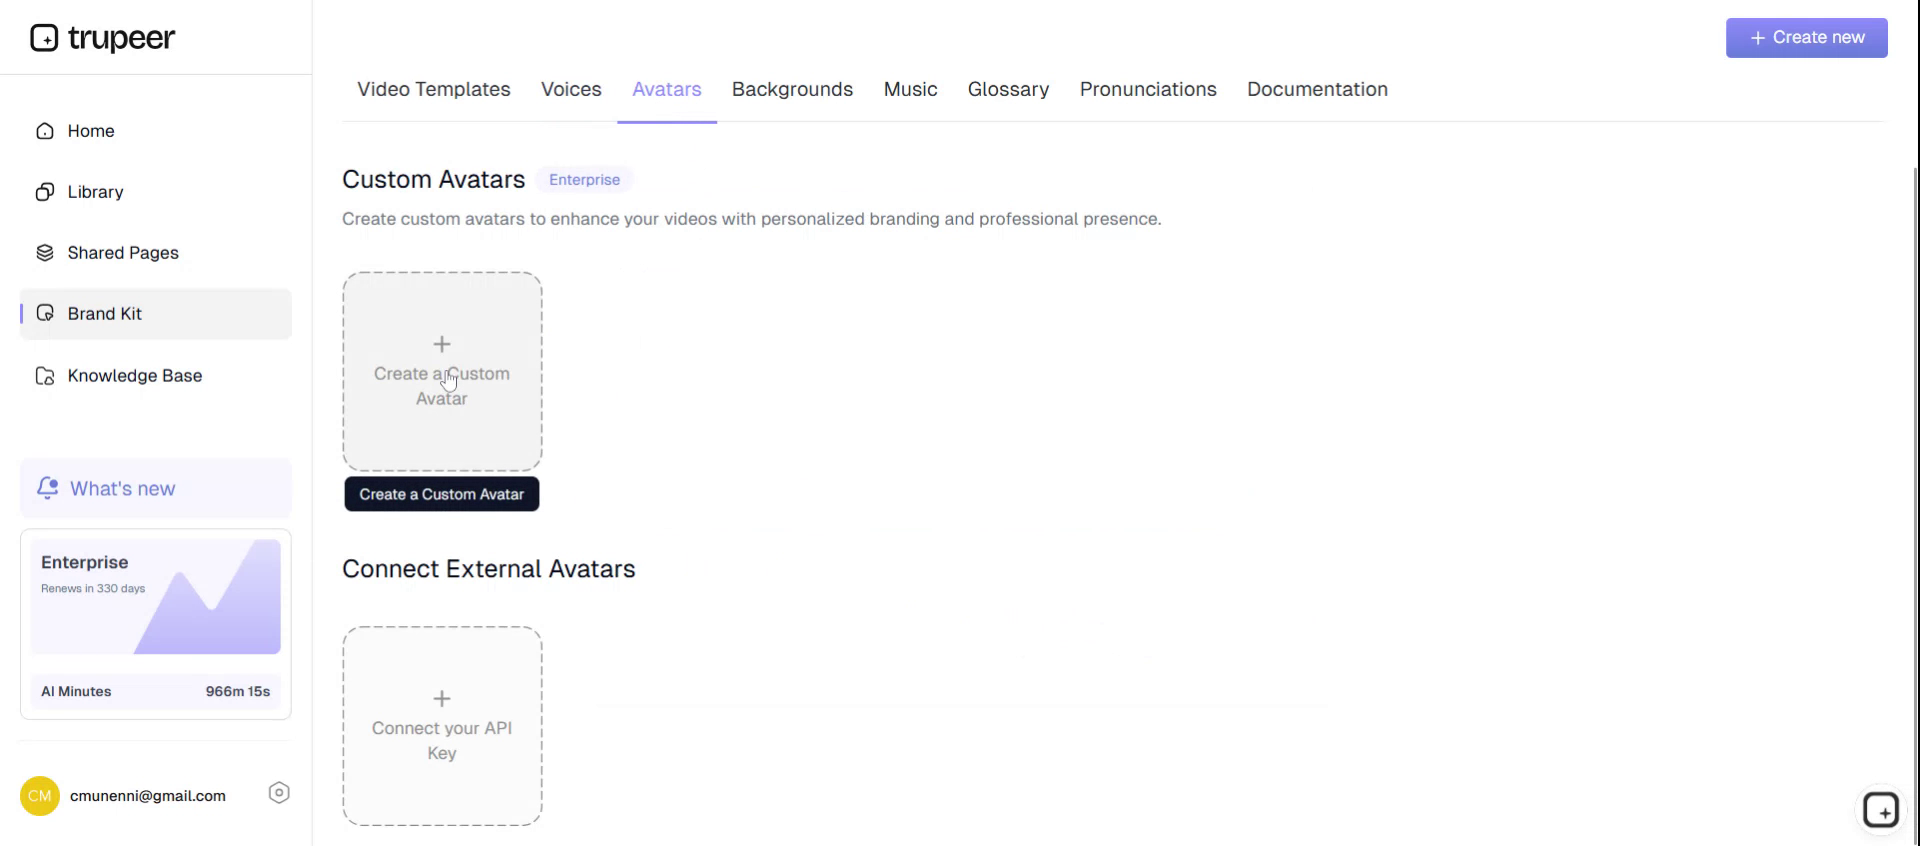Click the floating trupeer widget icon
The image size is (1920, 846).
click(x=1881, y=810)
